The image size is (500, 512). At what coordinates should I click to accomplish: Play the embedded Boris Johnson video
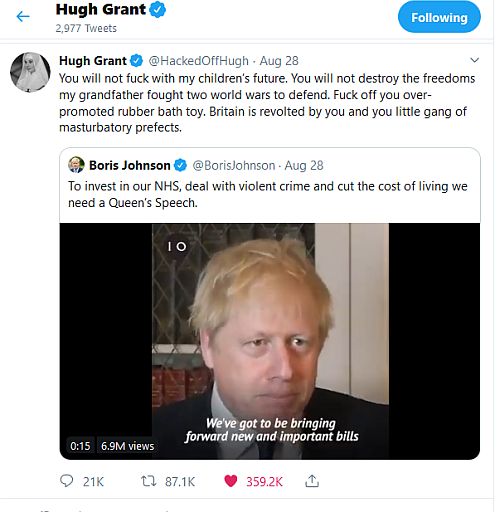270,341
